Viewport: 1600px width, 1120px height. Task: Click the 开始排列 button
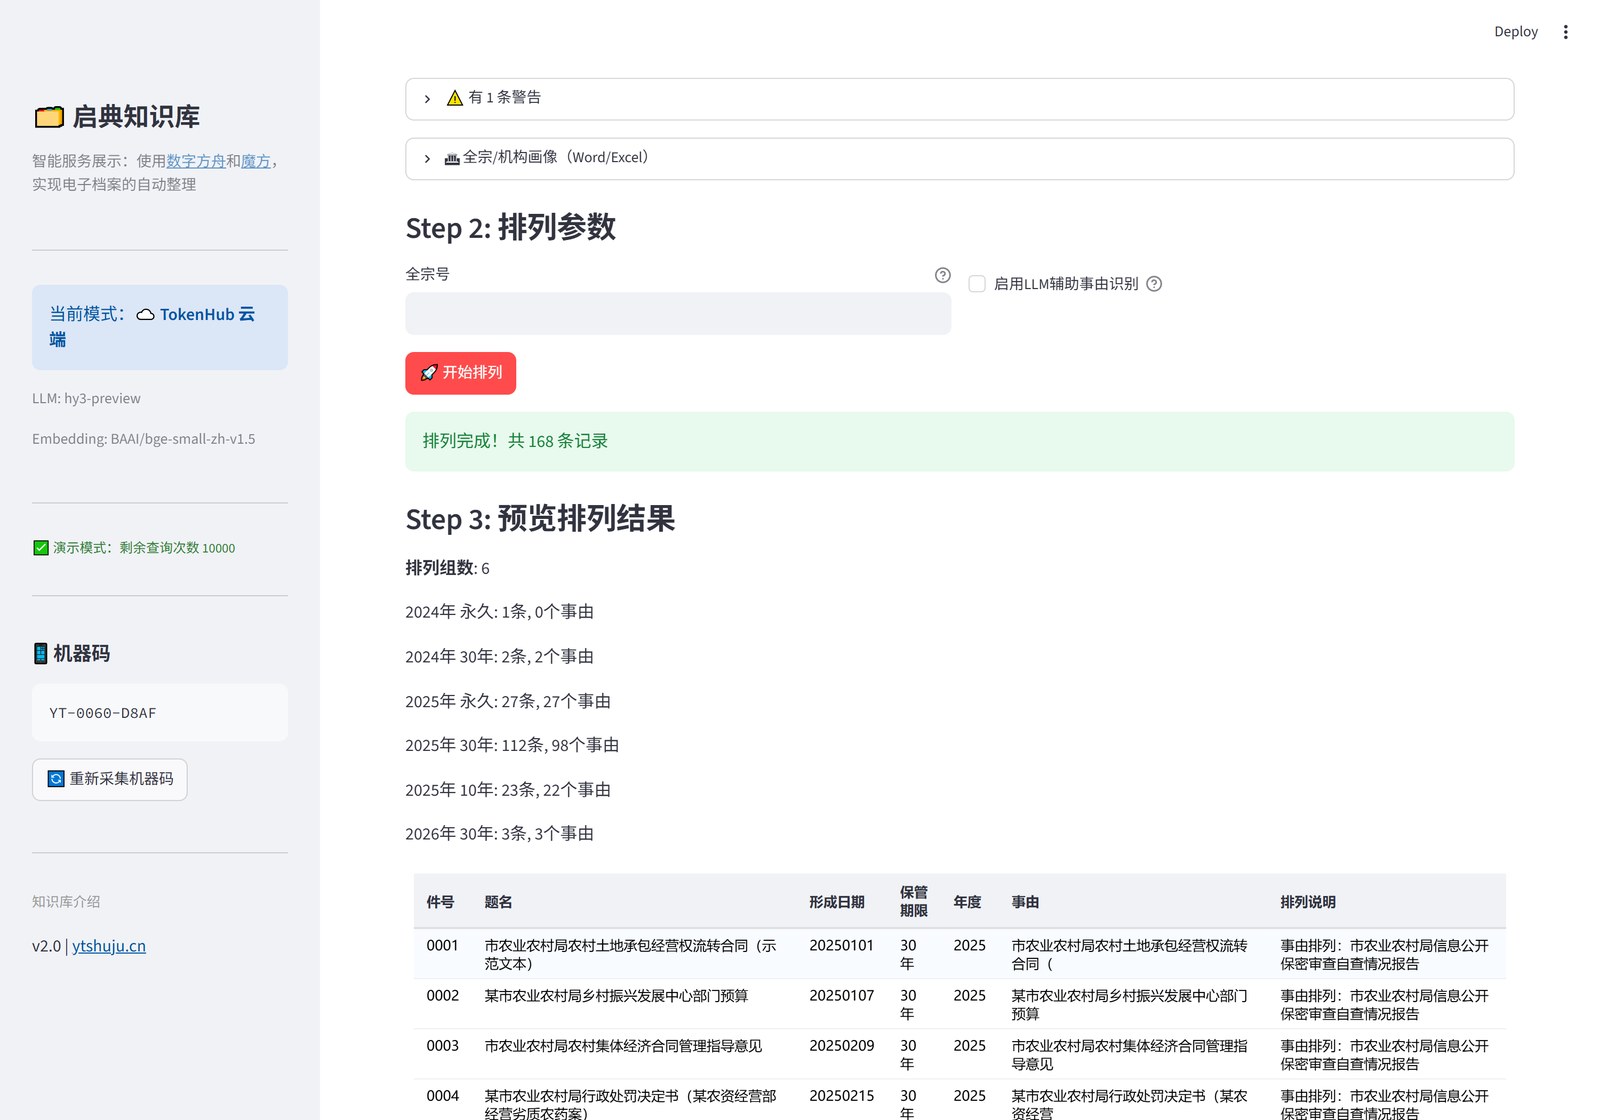[460, 373]
